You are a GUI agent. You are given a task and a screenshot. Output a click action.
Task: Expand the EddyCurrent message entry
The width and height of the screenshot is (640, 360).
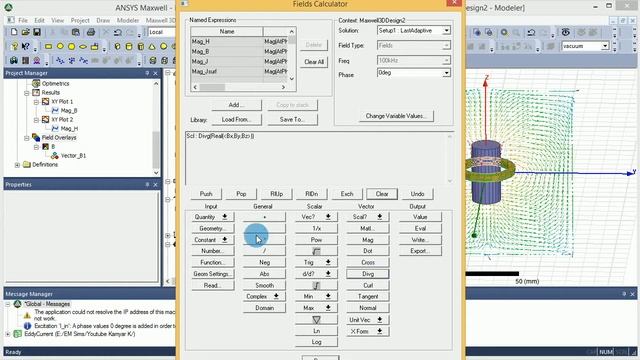[8, 334]
